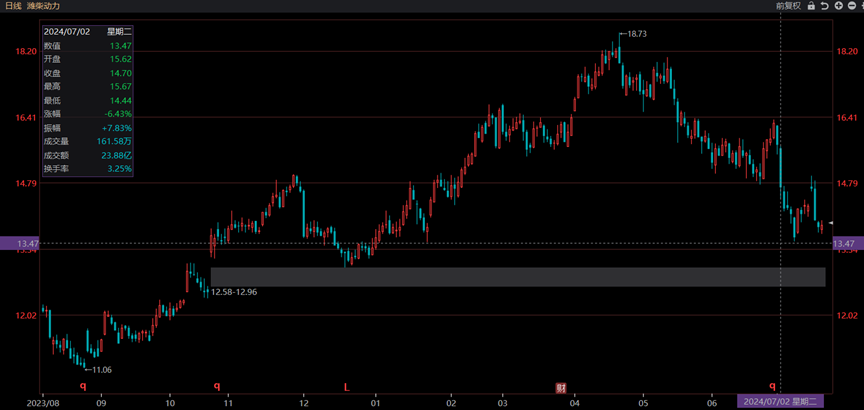Click the 16.41 label on right axis
Image resolution: width=864 pixels, height=410 pixels.
[846, 117]
